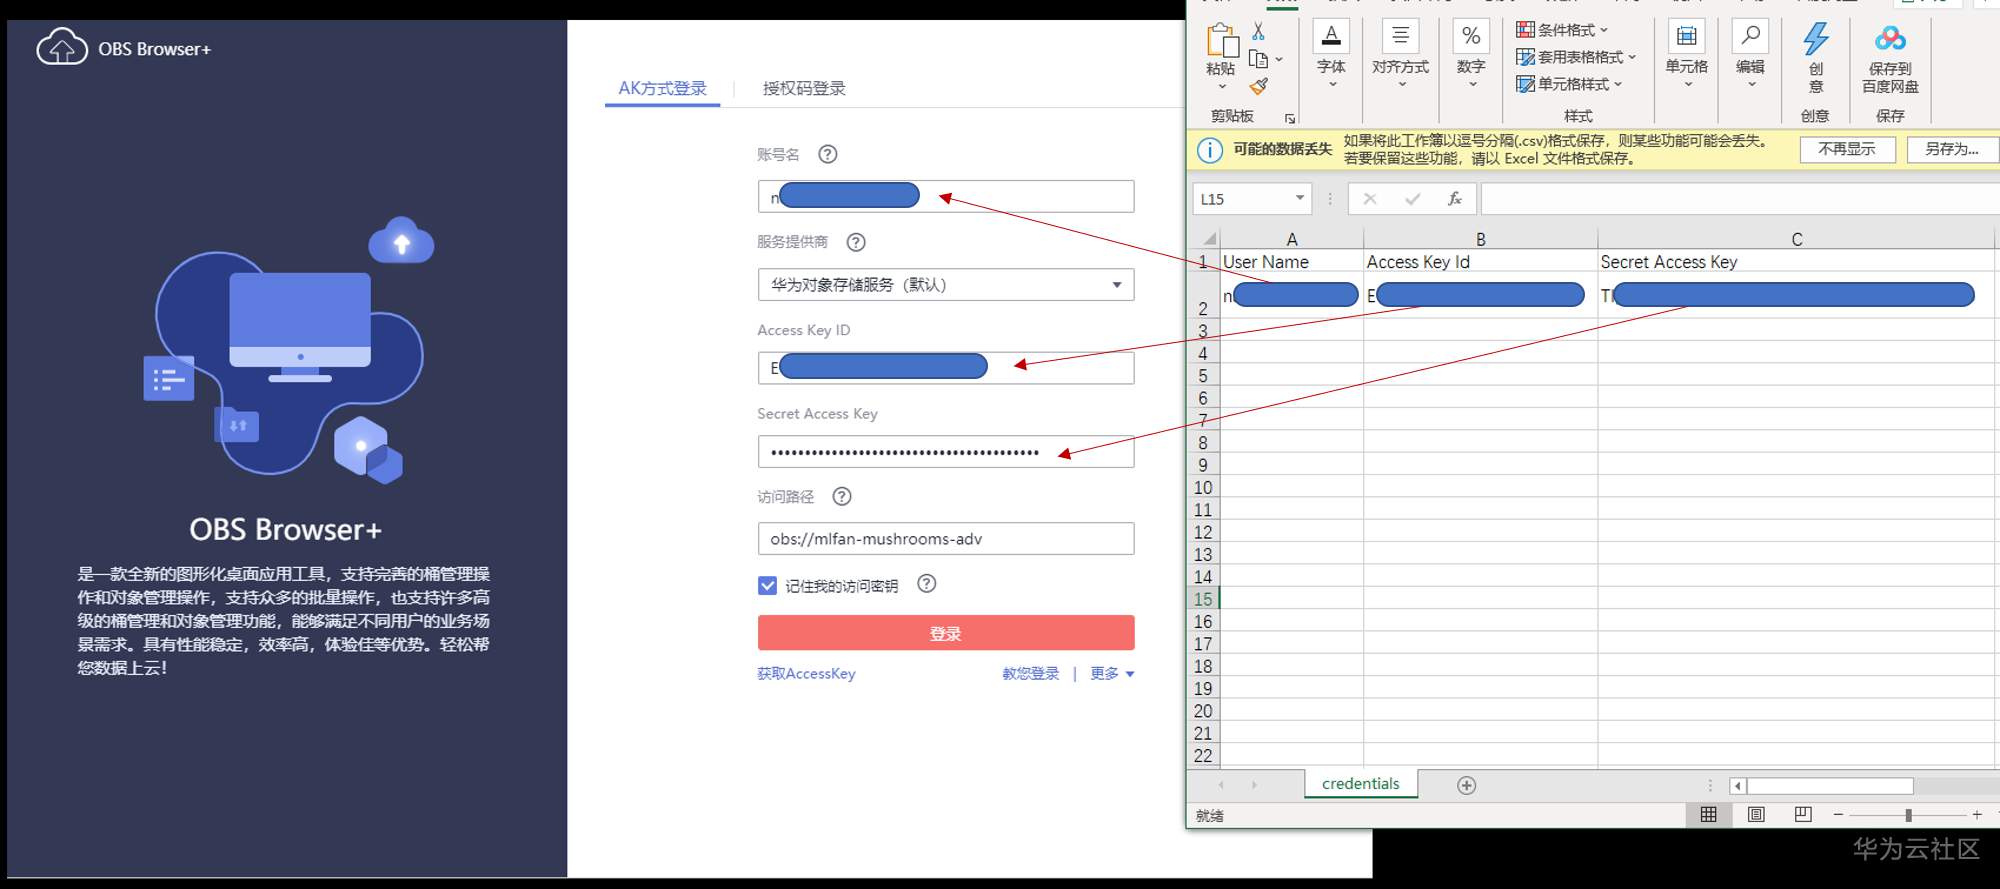Open the 条件格式 dropdown
2000x889 pixels.
click(x=1562, y=30)
